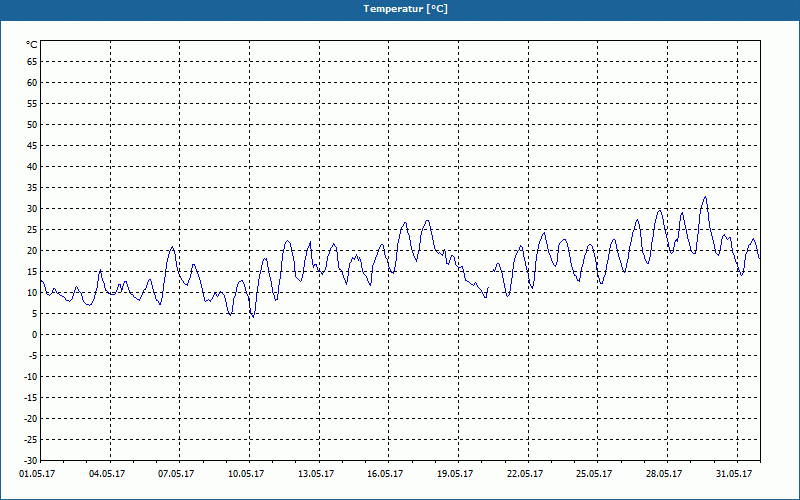Click the 0 value on the y-axis
Screen dimensions: 800x500
(35, 335)
